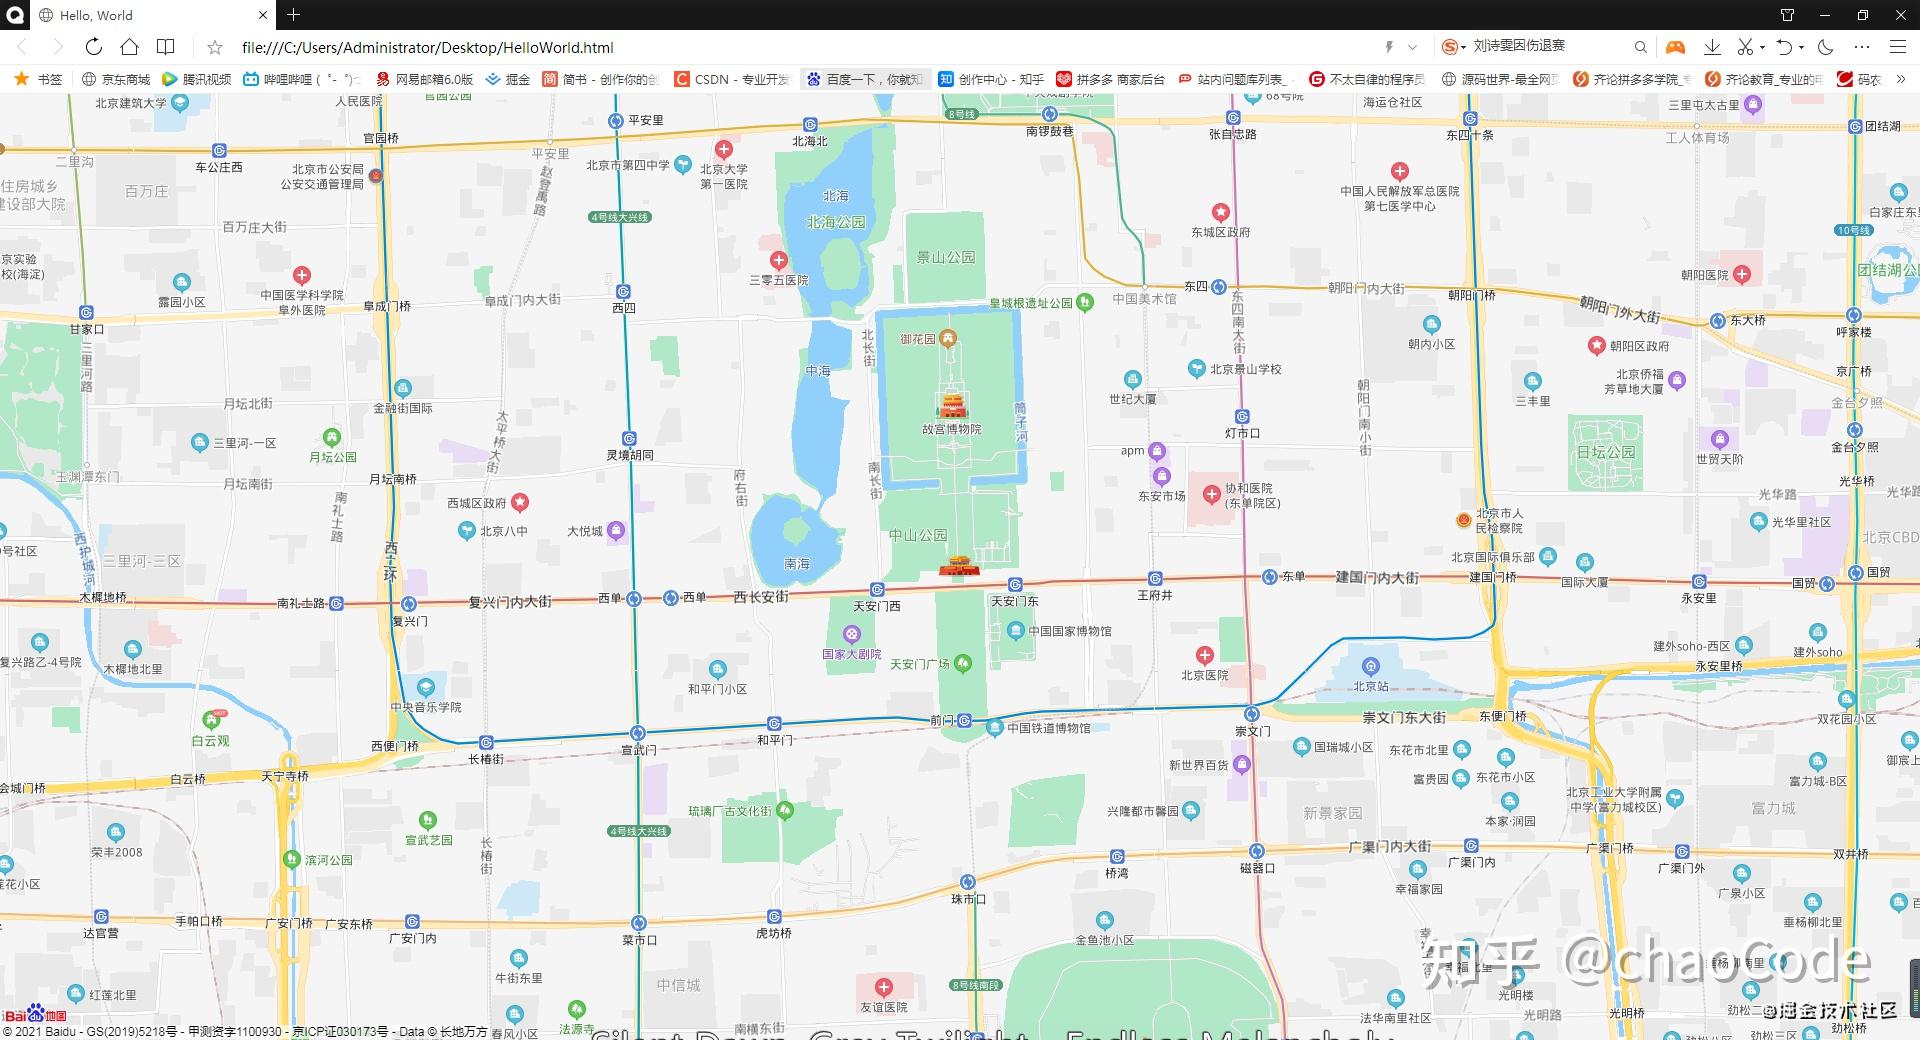Open reading mode book icon

point(166,47)
